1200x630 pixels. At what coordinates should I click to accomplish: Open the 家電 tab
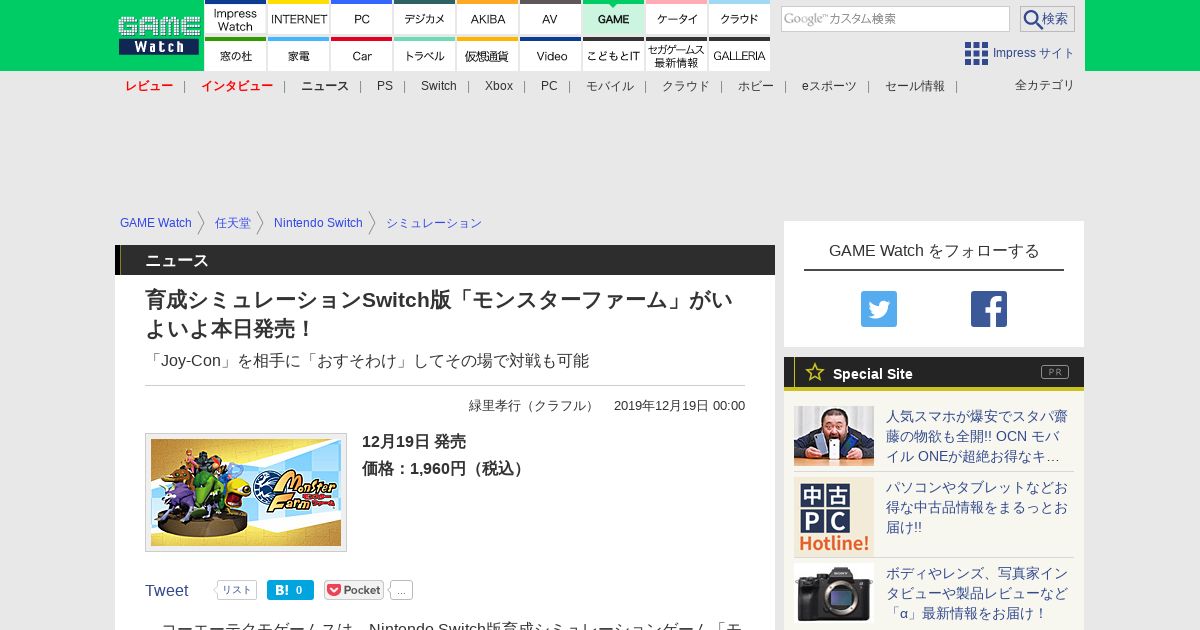pyautogui.click(x=299, y=55)
